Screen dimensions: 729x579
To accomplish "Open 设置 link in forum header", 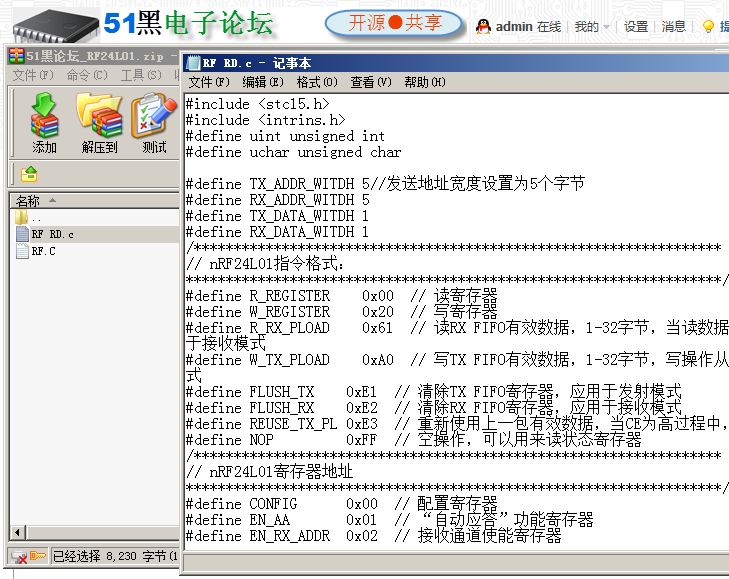I will point(636,27).
